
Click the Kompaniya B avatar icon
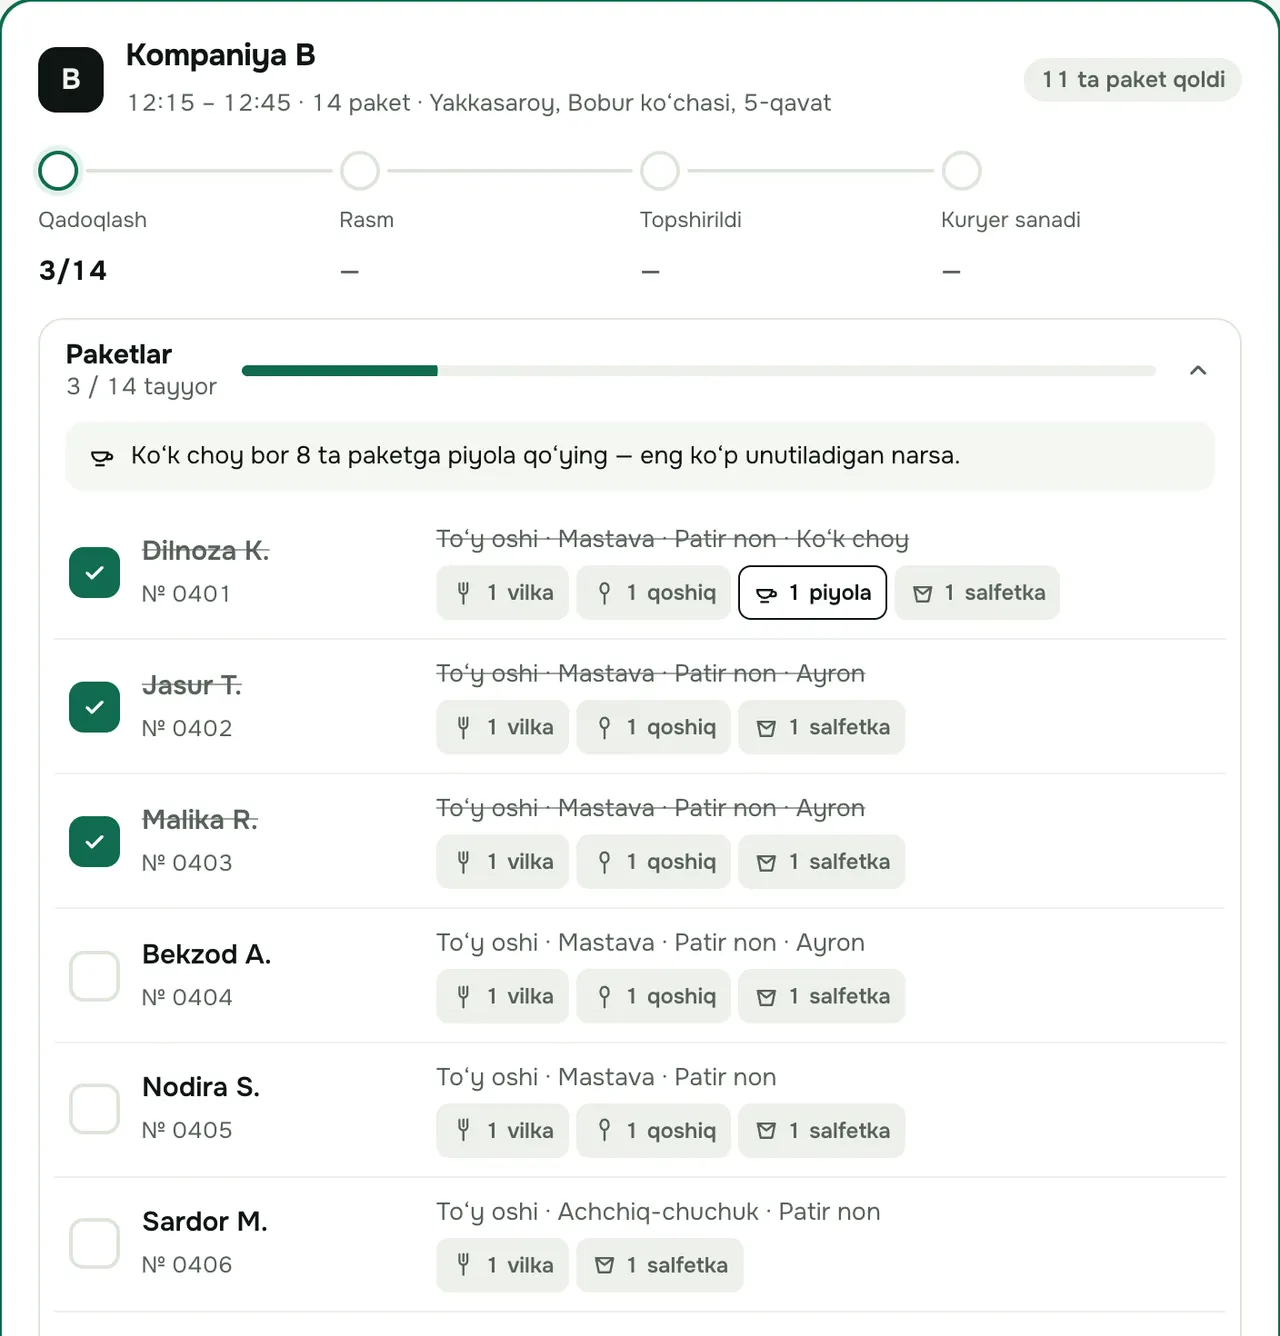click(x=71, y=79)
